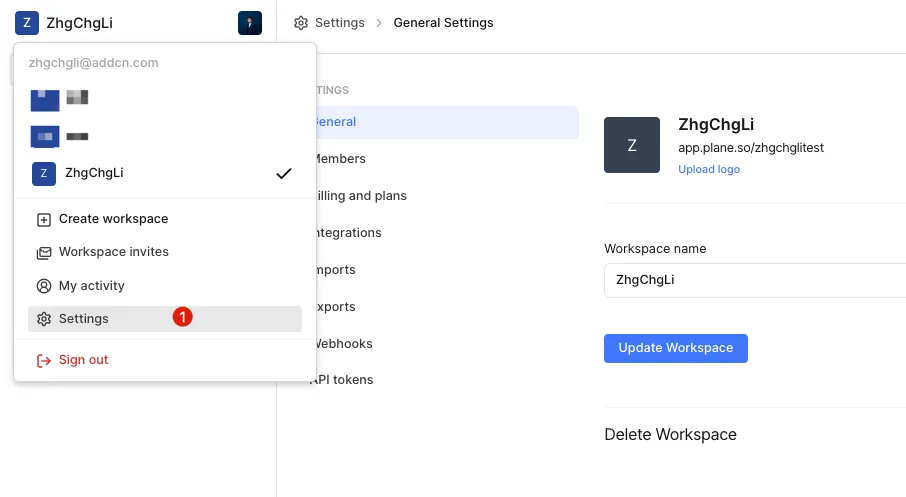Screen dimensions: 906x497
Task: Click the Sign out arrow icon
Action: pyautogui.click(x=44, y=360)
